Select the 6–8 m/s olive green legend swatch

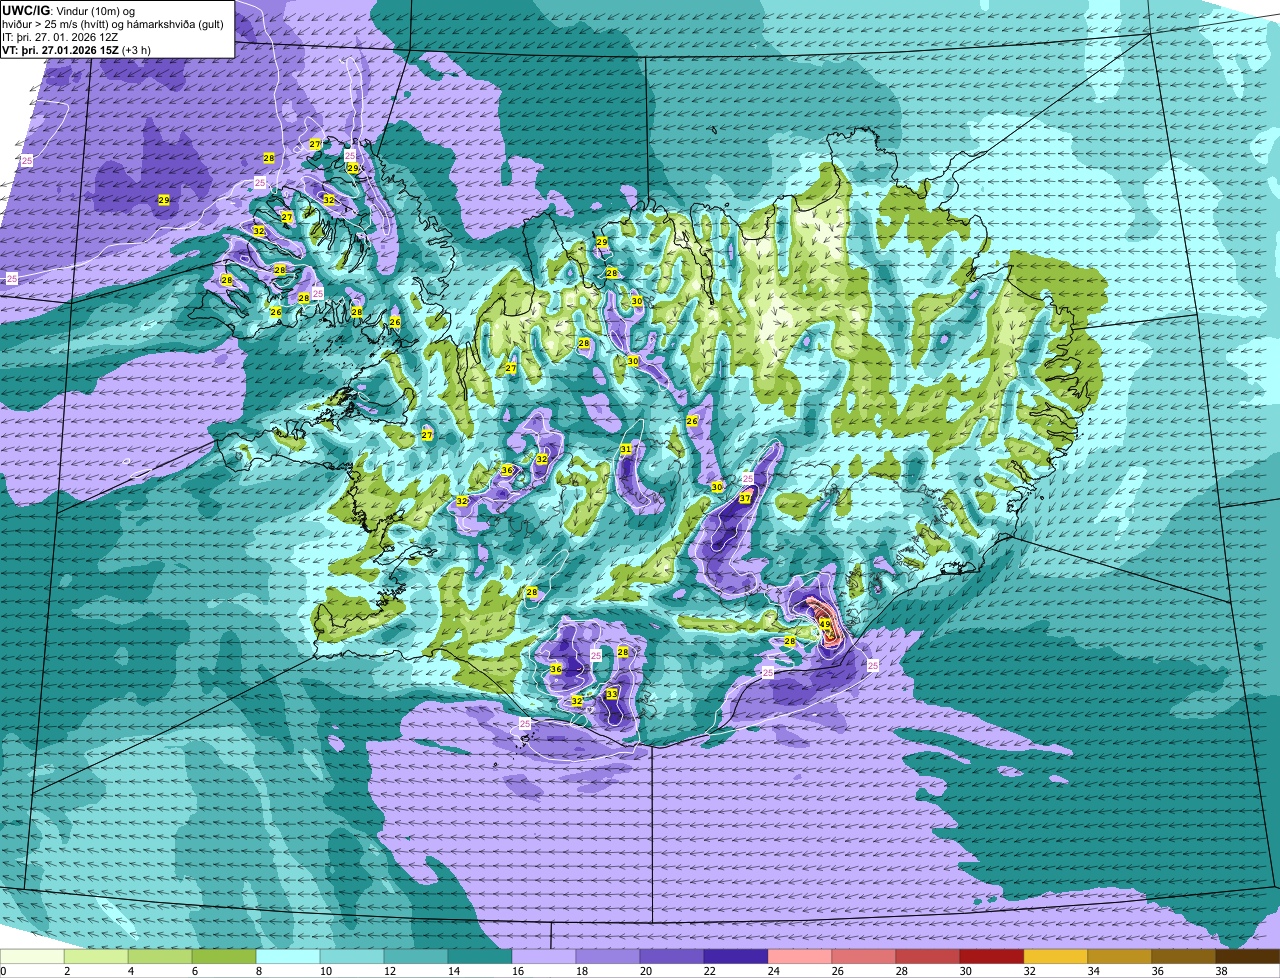click(x=224, y=957)
